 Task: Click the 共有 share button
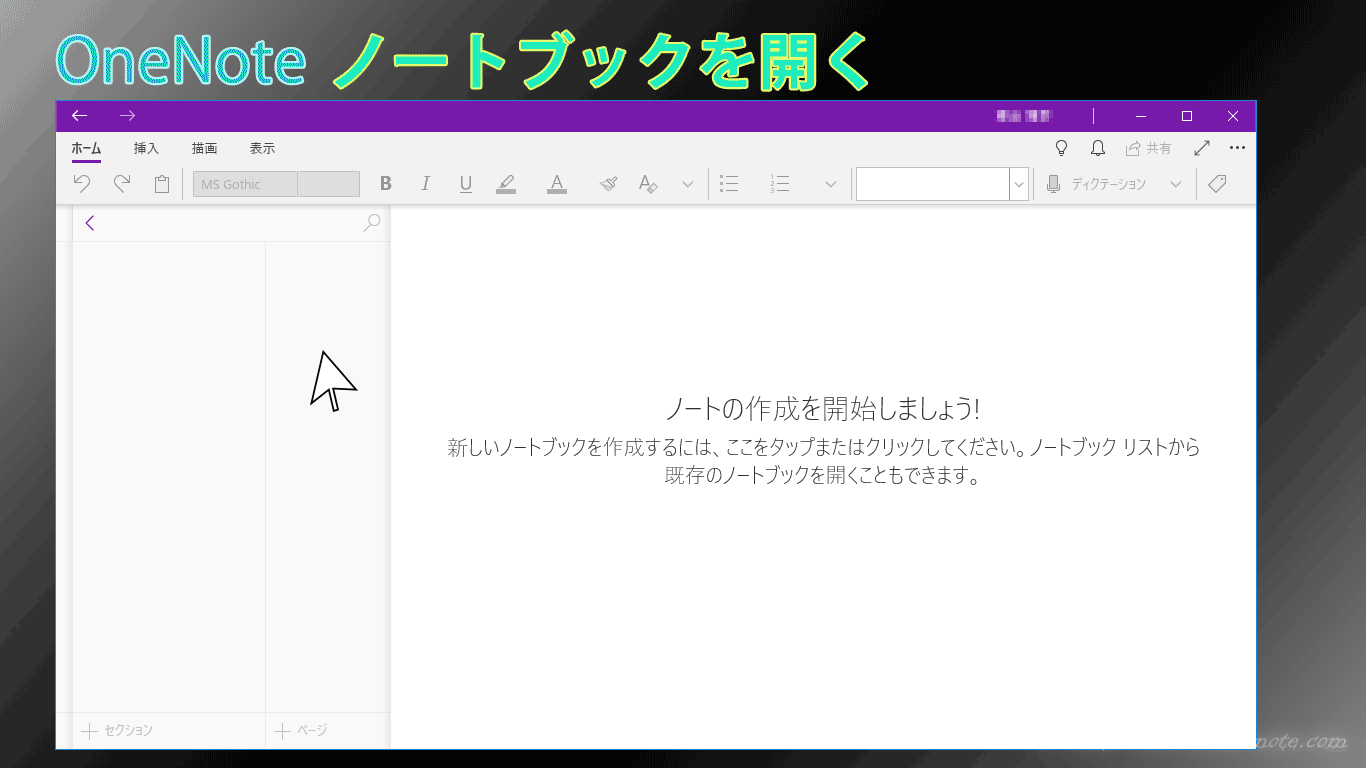(1148, 148)
